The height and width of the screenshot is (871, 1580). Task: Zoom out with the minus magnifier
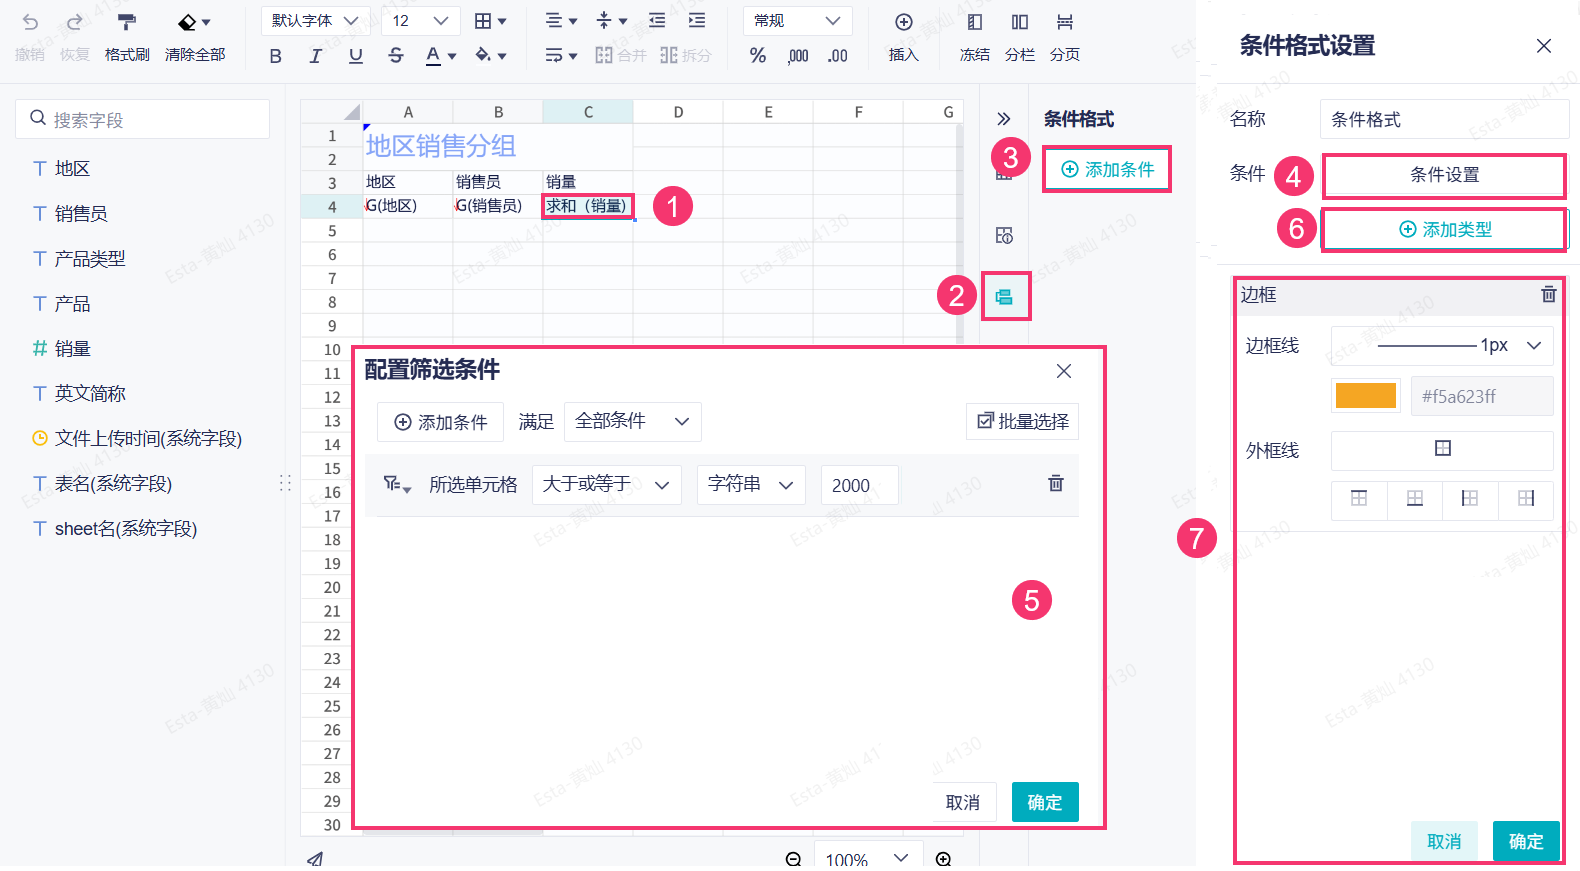(x=793, y=859)
